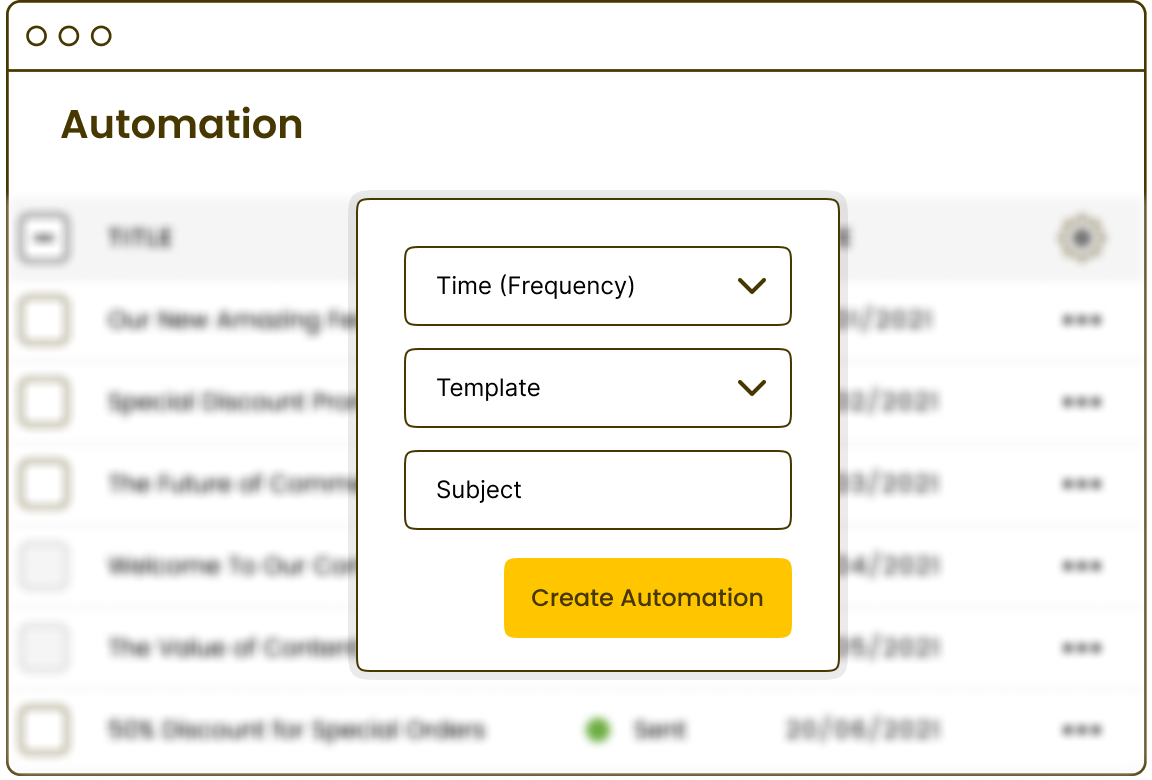Screen dimensions: 1152x780
Task: Open the three-dot menu for 'The Value of Content' row
Action: coord(1081,649)
